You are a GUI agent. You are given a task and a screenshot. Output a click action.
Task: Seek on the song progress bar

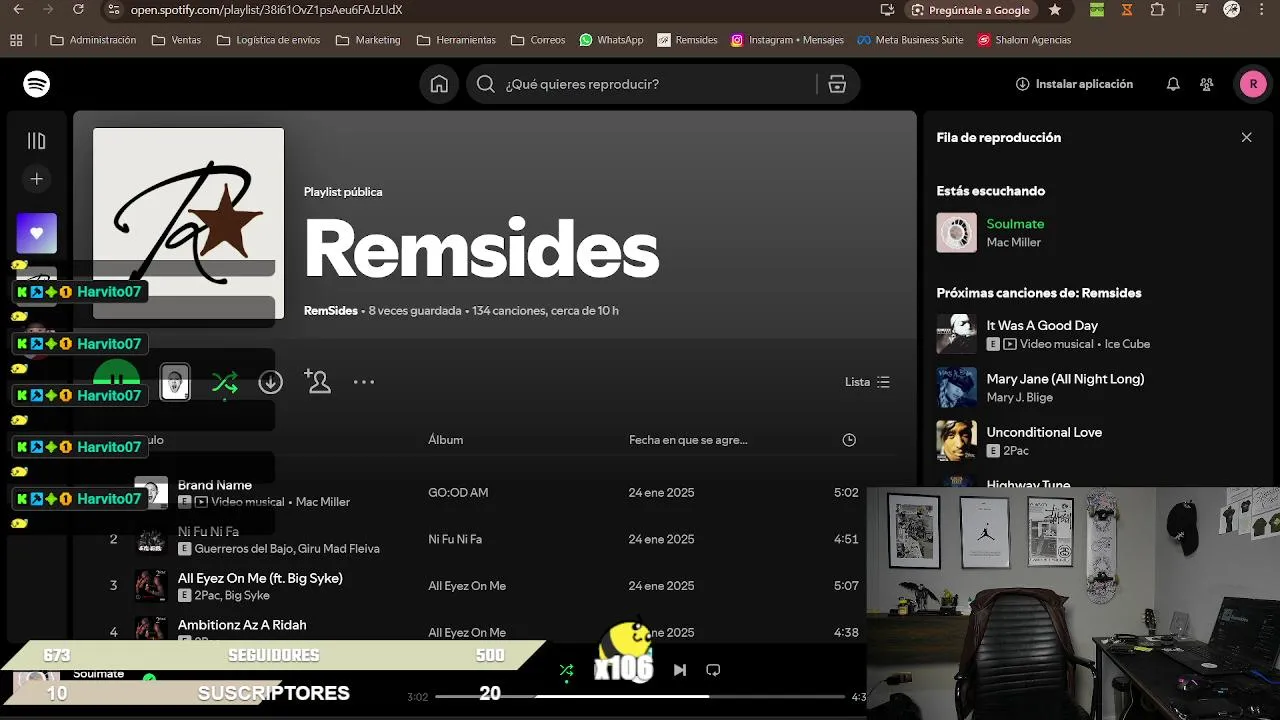tap(640, 696)
